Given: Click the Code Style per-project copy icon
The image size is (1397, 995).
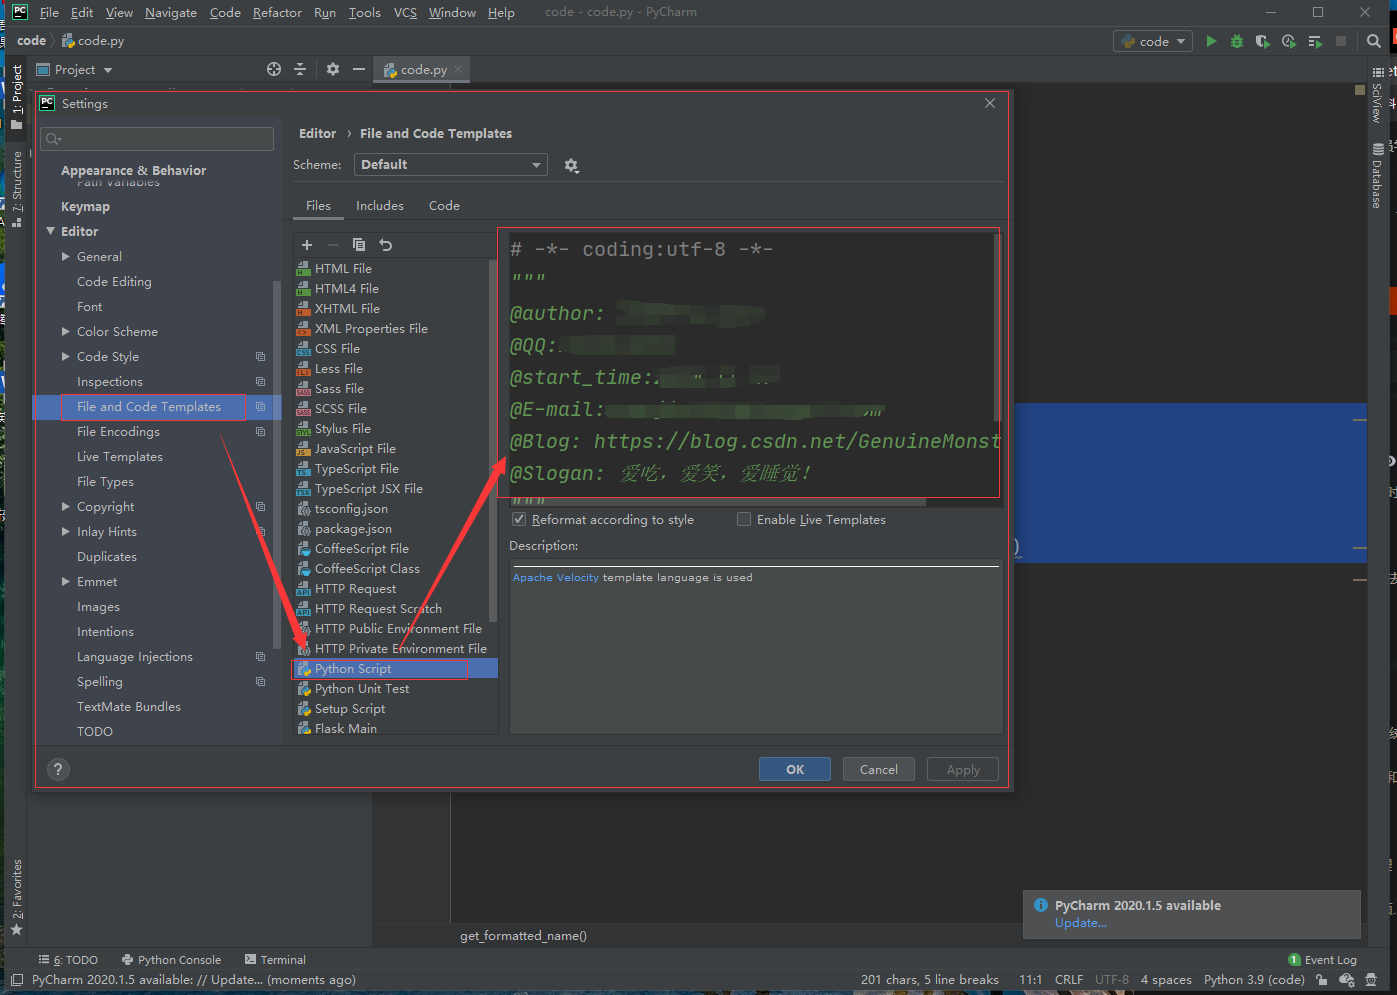Looking at the screenshot, I should 260,357.
